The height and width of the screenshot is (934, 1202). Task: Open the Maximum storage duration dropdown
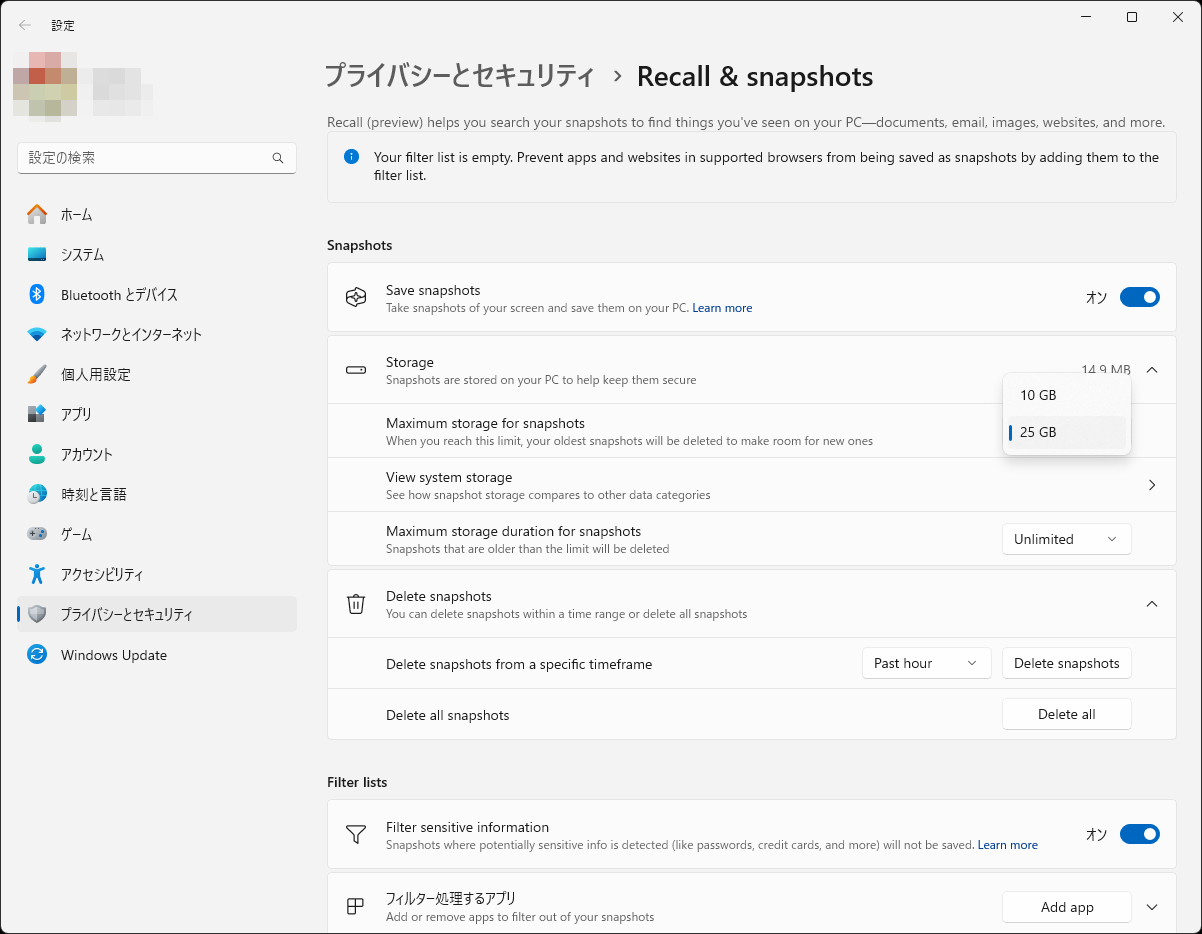pos(1066,538)
